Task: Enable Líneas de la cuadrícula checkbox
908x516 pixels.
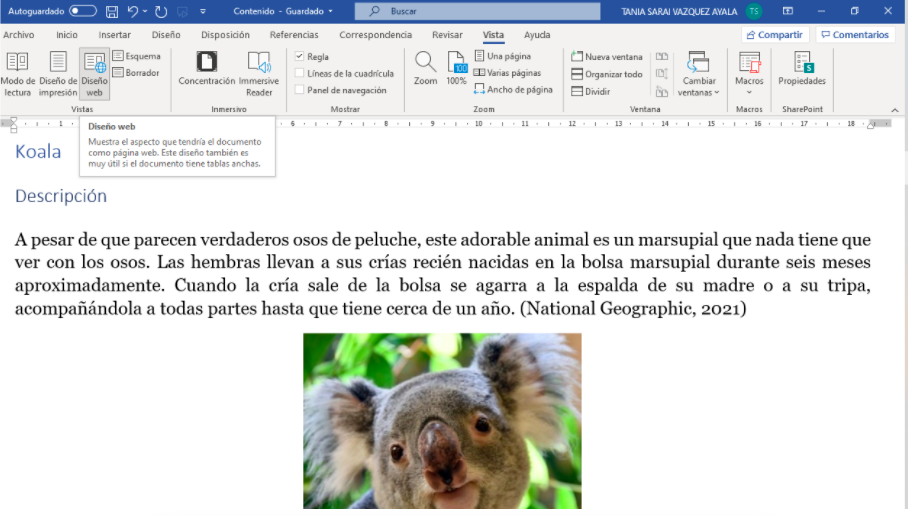Action: [299, 73]
